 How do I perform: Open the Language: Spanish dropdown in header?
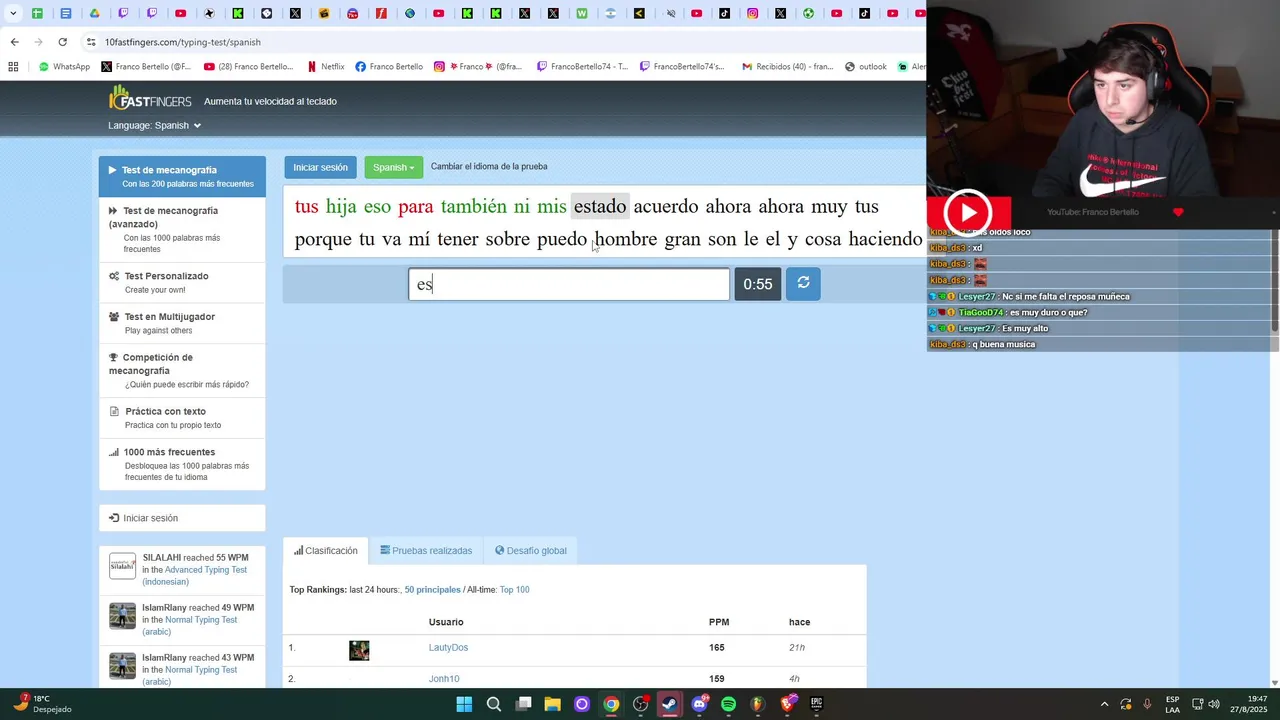coord(155,125)
